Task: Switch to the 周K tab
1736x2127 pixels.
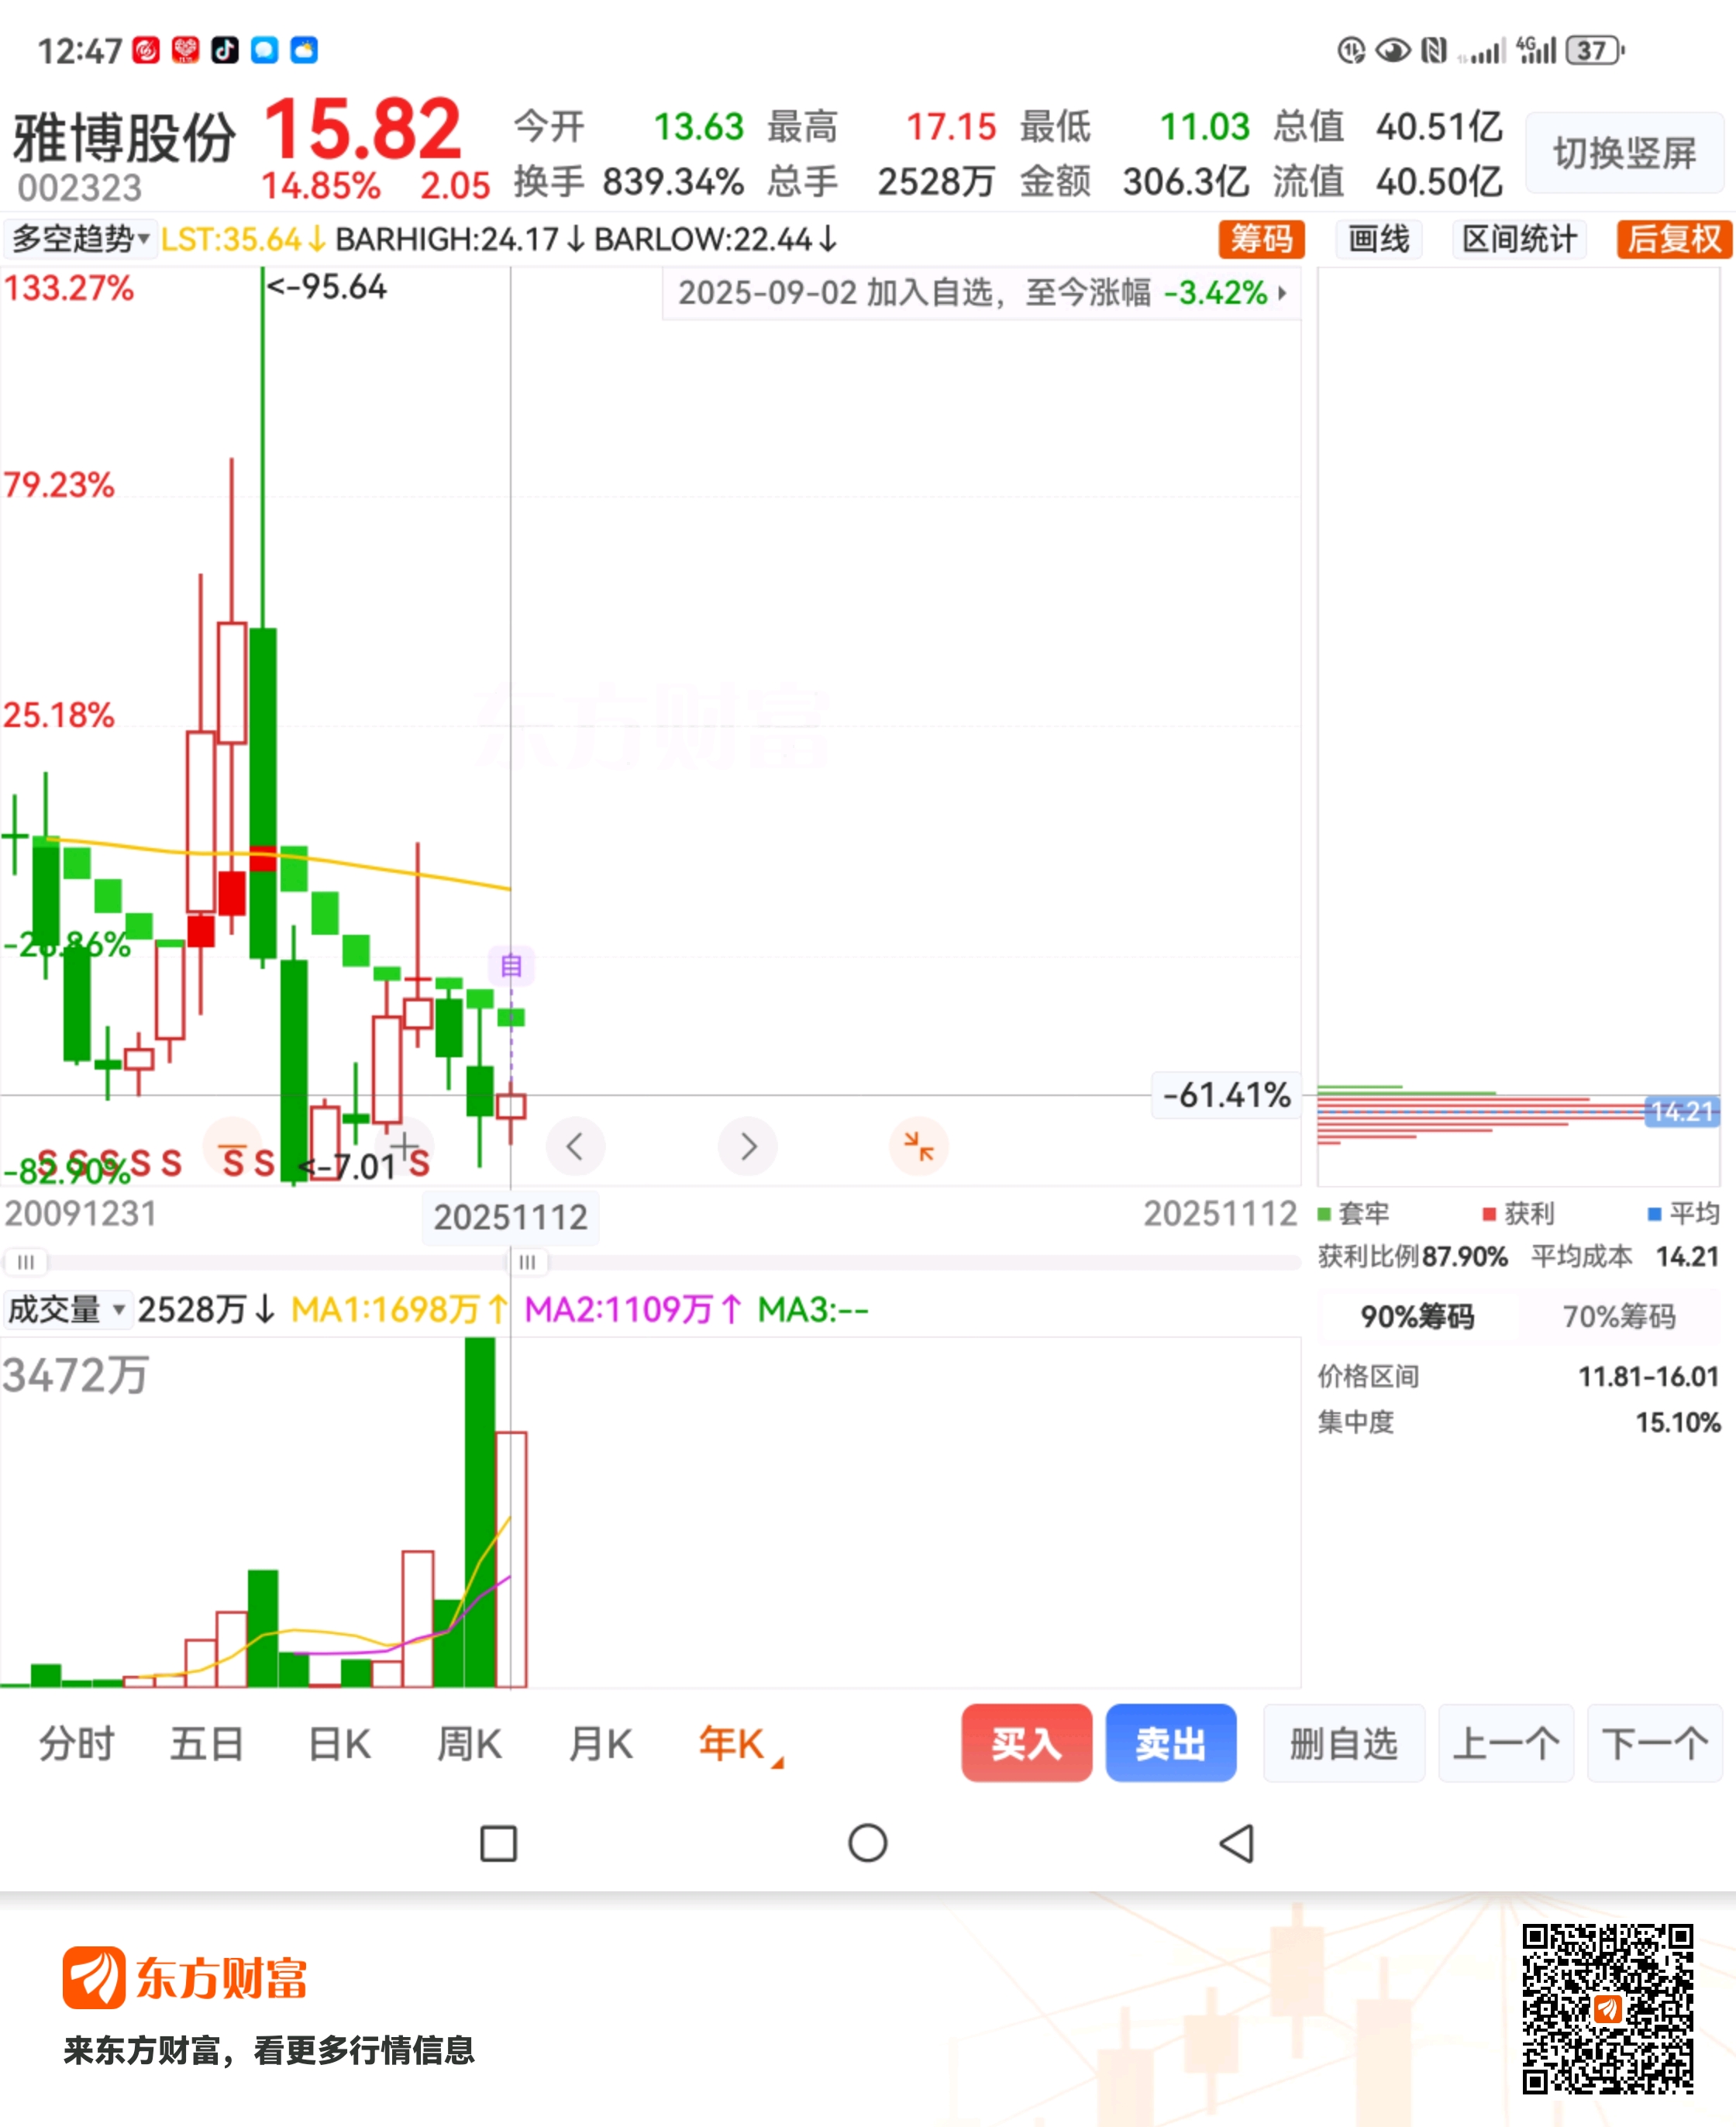Action: 469,1744
